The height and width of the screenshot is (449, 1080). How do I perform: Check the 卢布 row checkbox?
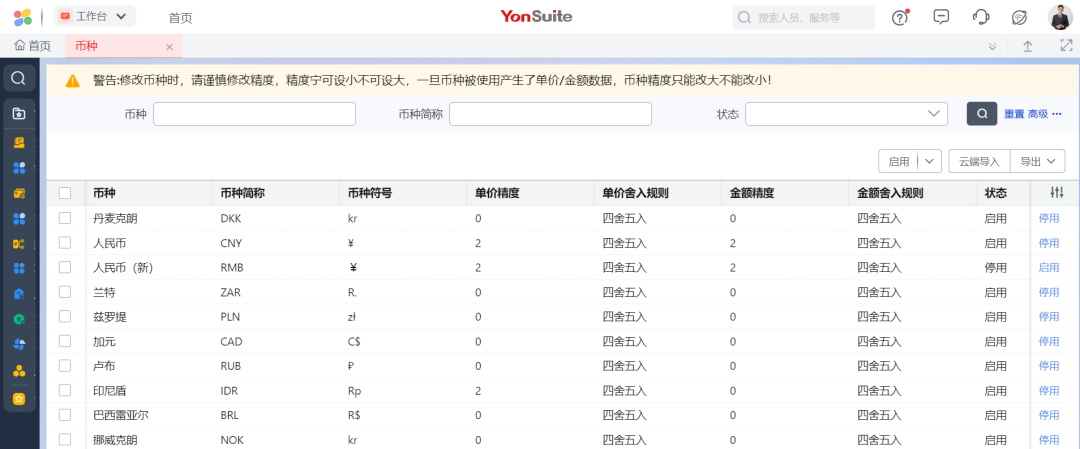[65, 366]
